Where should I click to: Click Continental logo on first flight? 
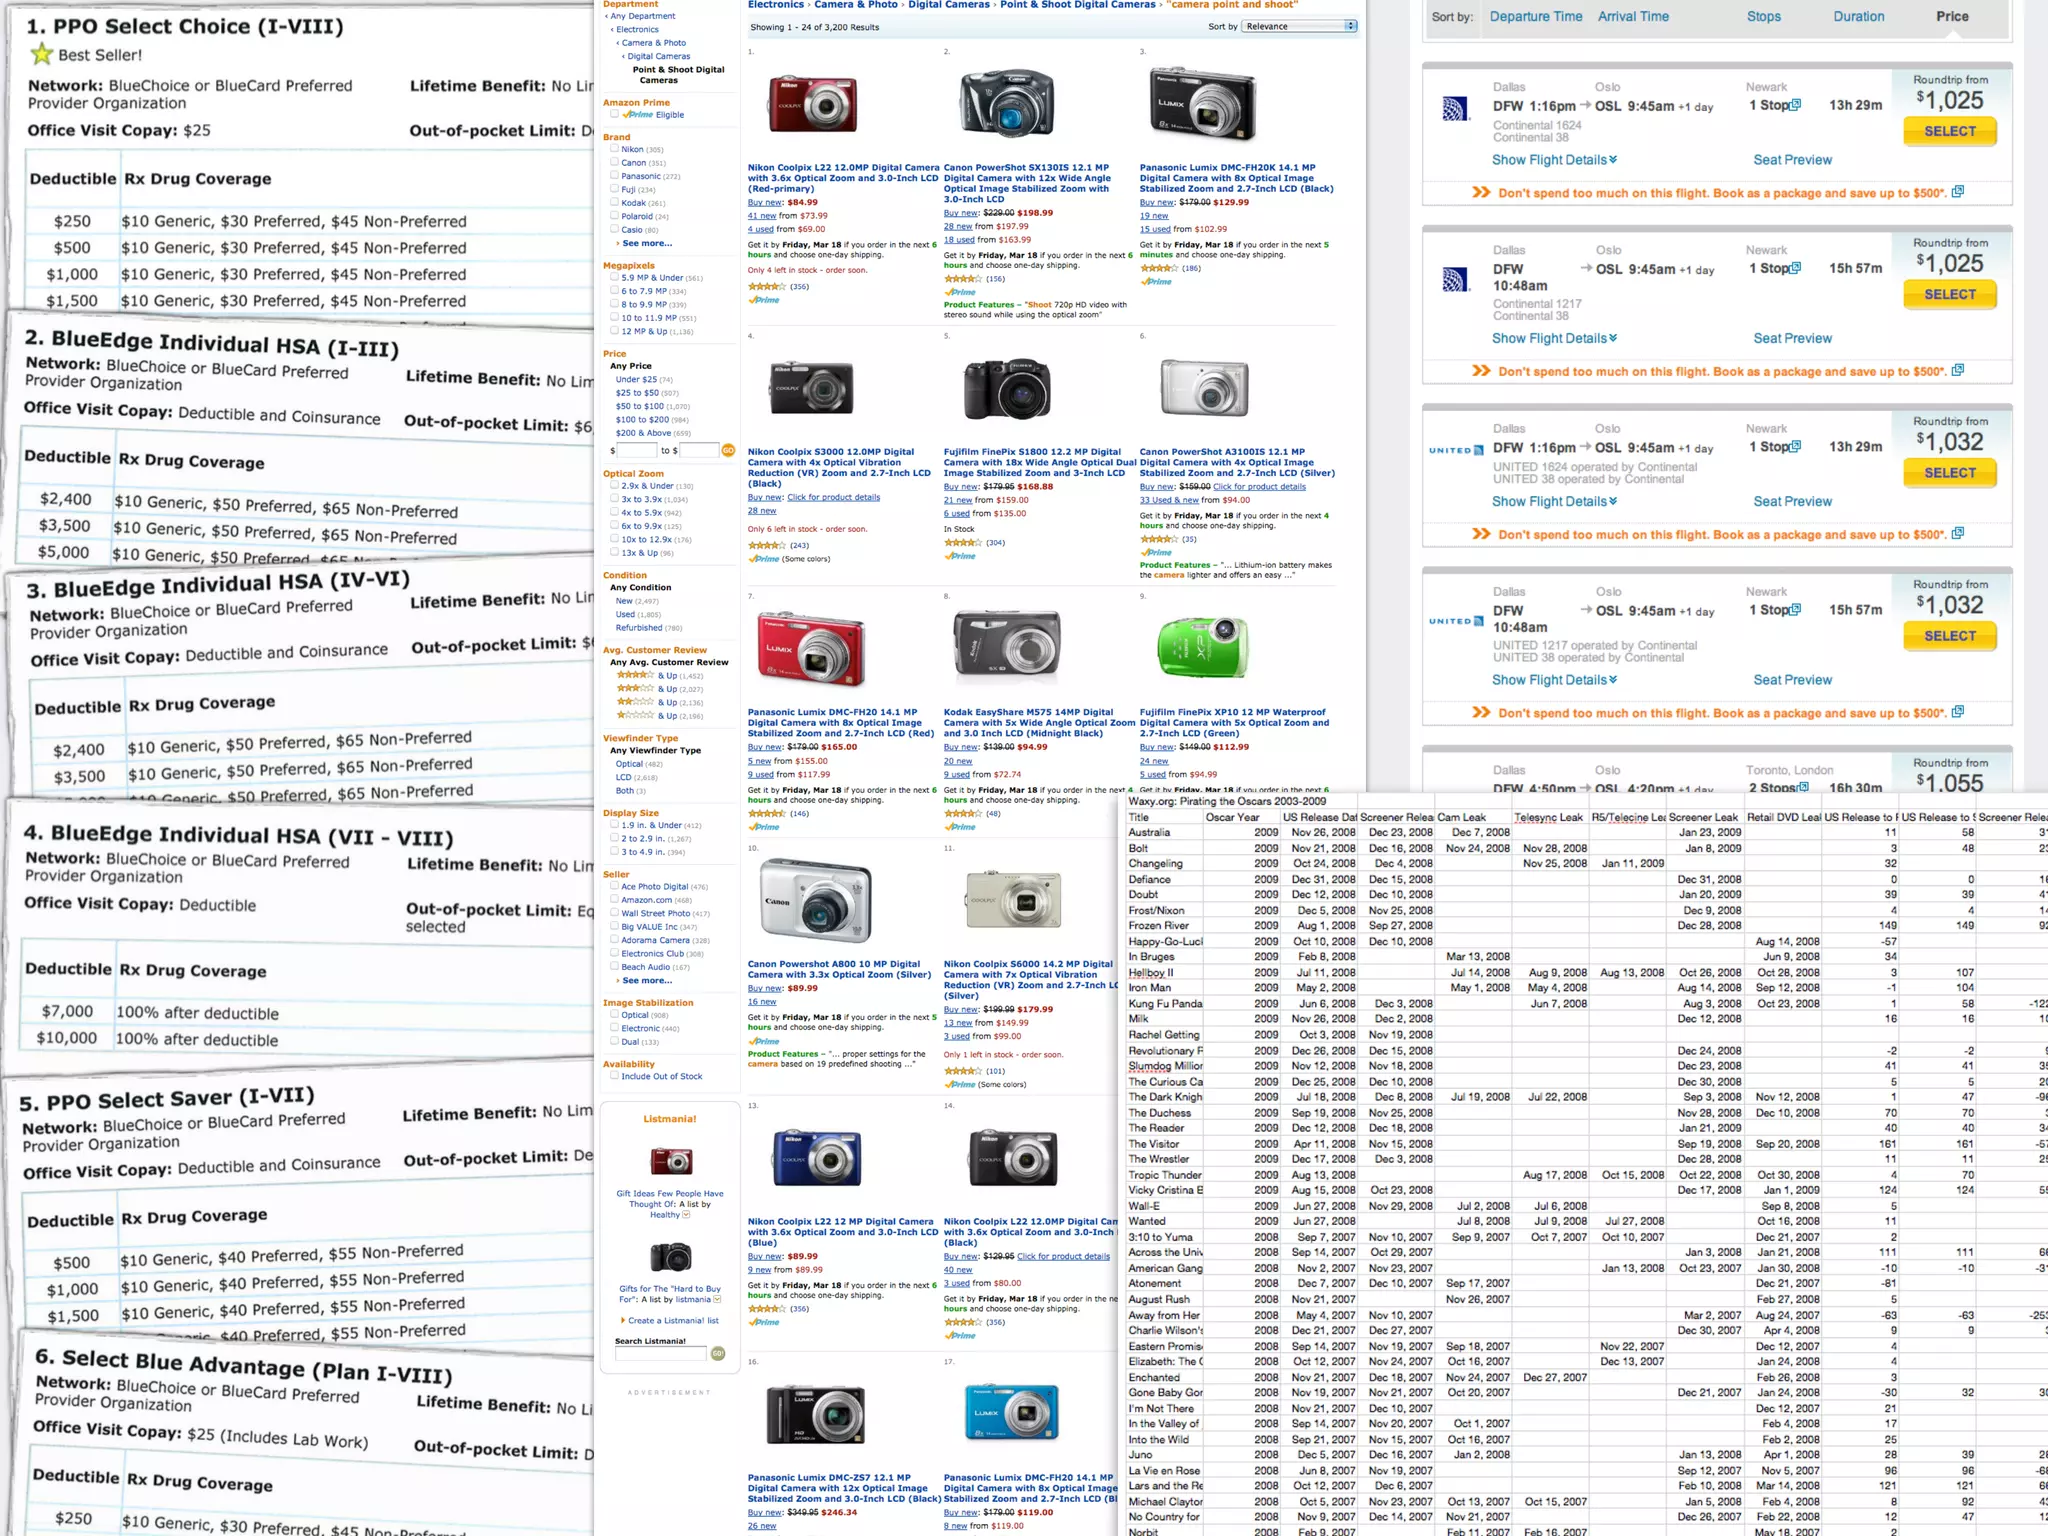1455,109
